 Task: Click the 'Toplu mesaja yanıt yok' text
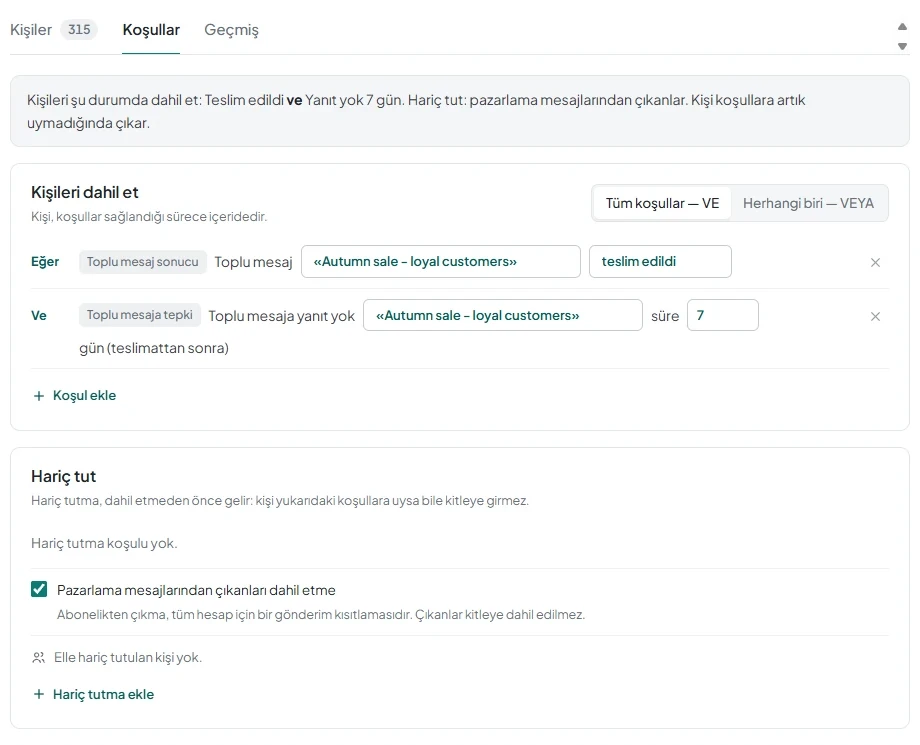click(282, 316)
